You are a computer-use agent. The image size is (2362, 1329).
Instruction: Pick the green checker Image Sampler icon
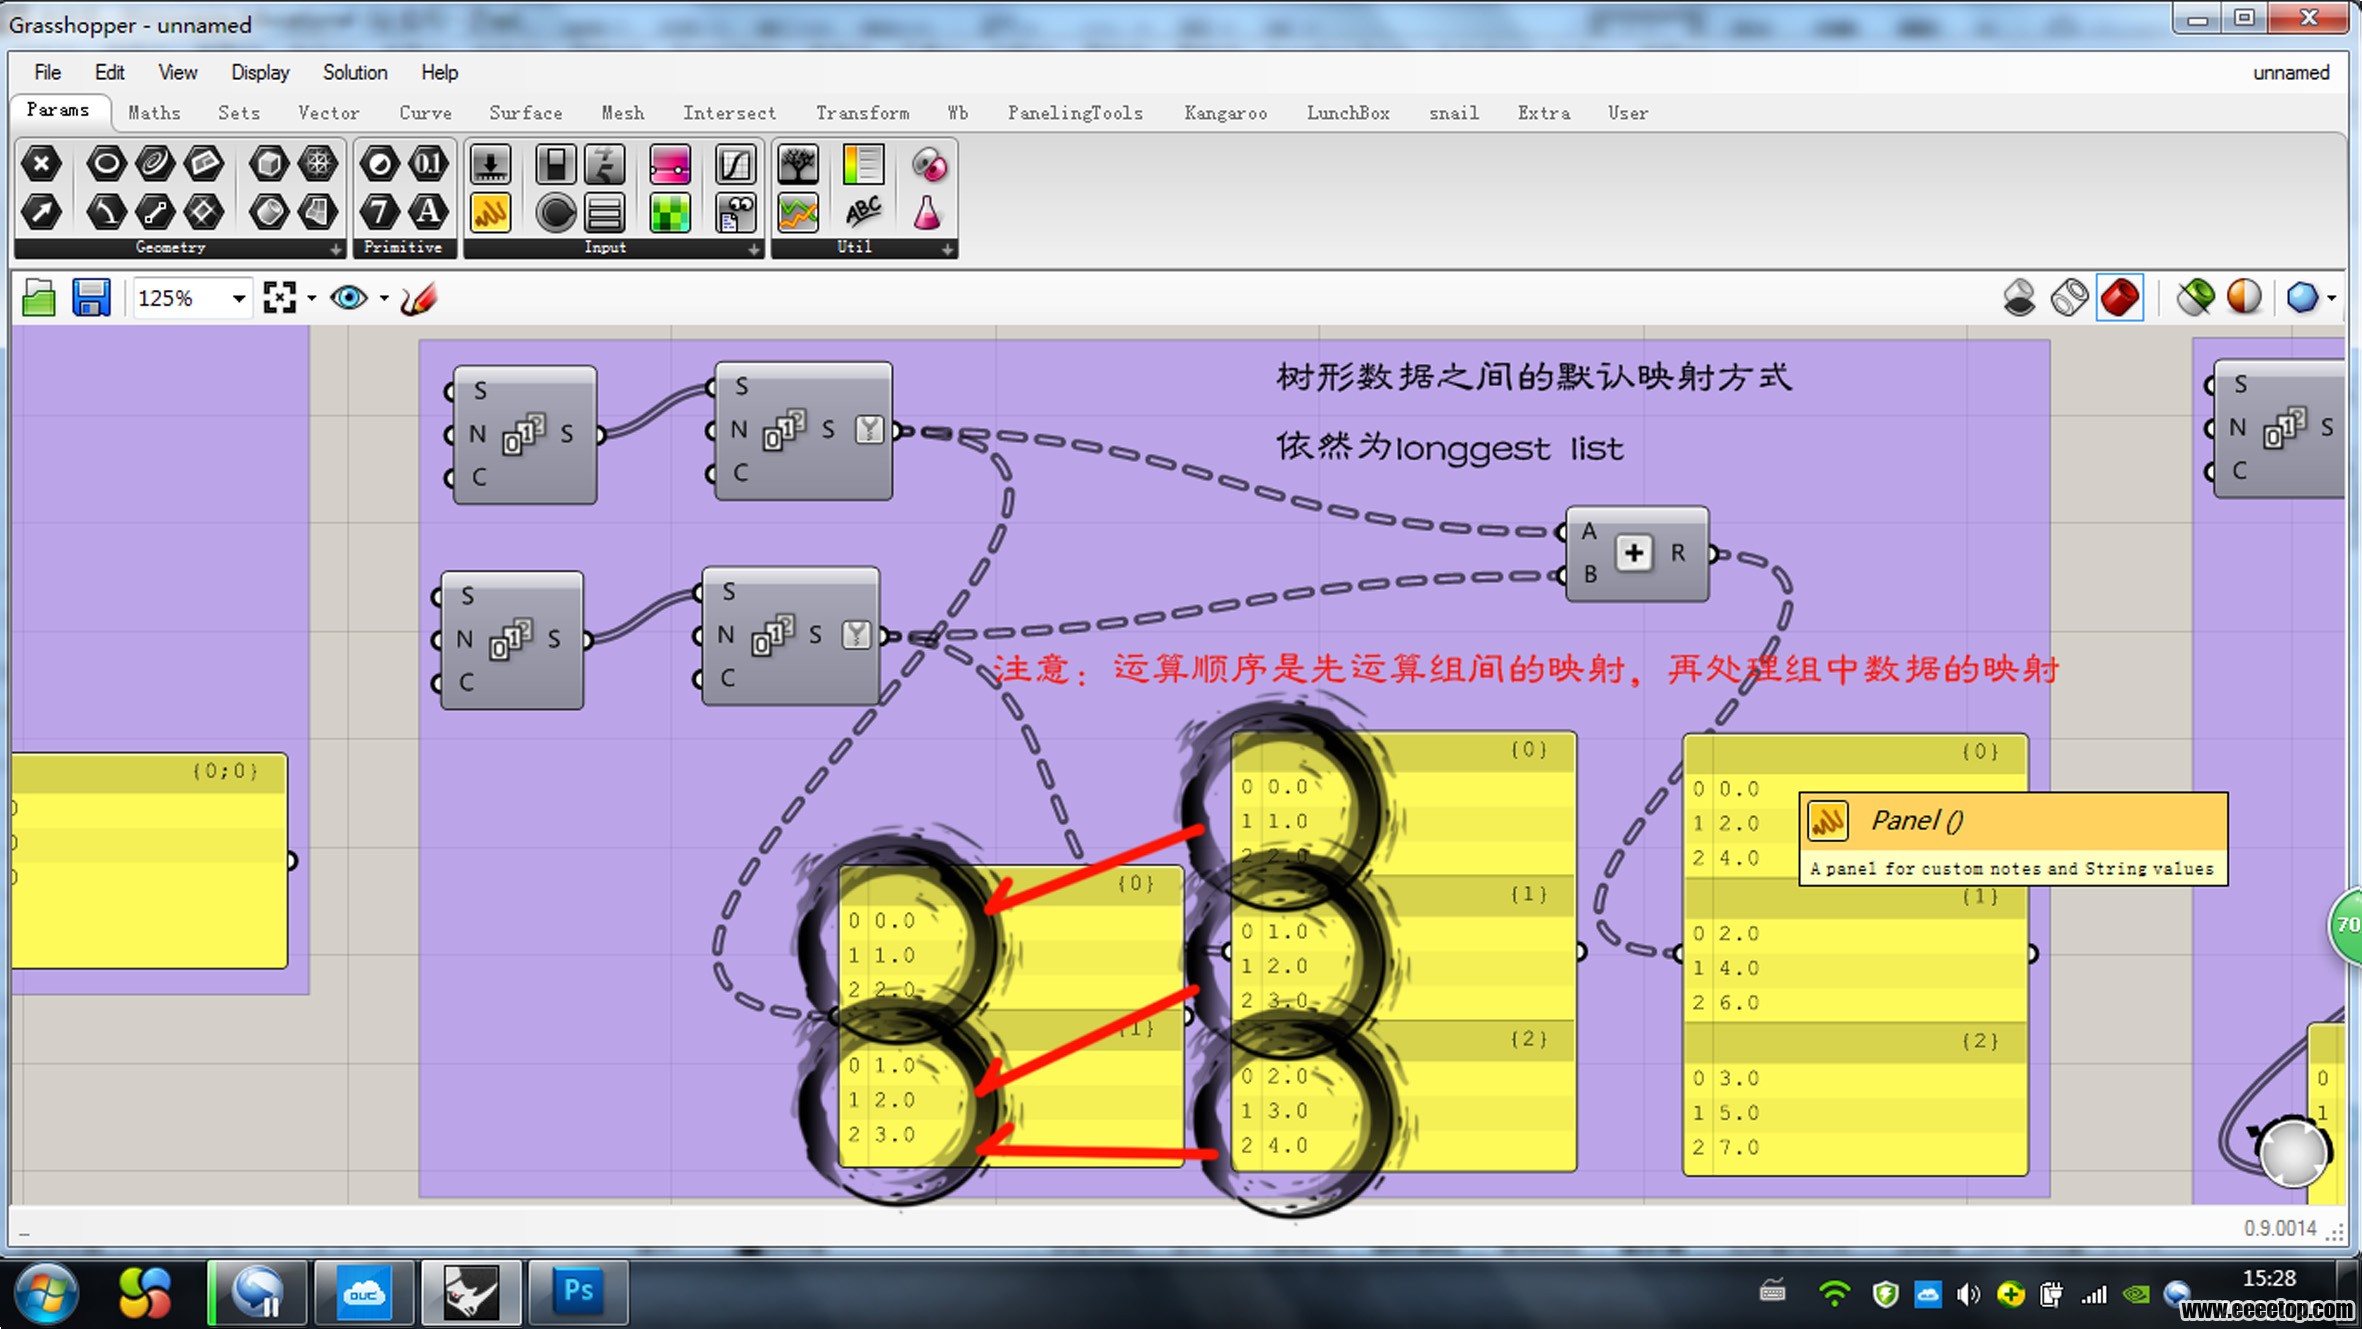[x=669, y=212]
